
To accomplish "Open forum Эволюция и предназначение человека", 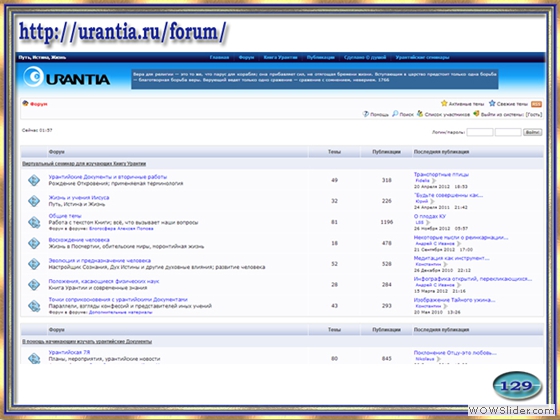I will 100,261.
